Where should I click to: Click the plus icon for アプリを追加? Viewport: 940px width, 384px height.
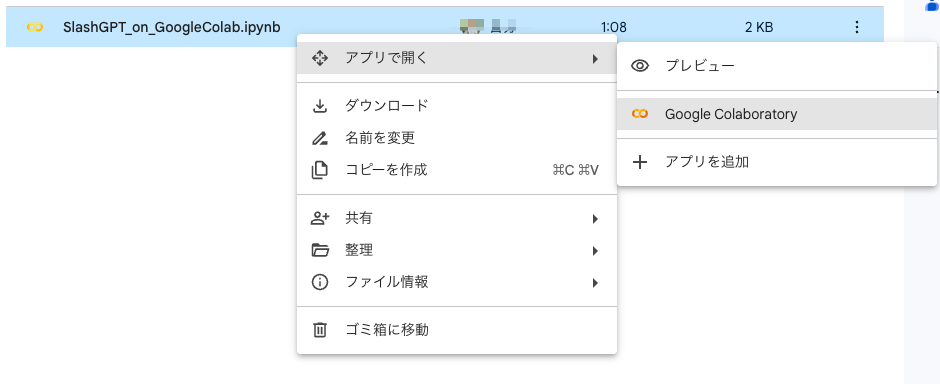640,162
